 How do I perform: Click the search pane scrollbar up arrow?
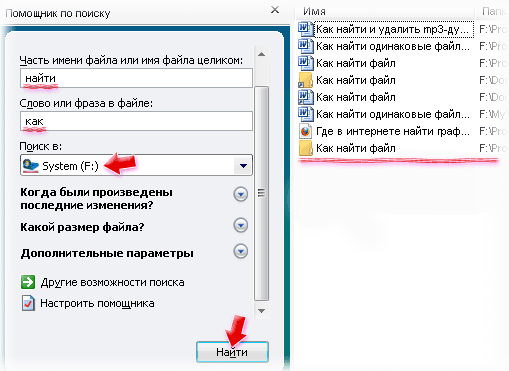pyautogui.click(x=262, y=54)
